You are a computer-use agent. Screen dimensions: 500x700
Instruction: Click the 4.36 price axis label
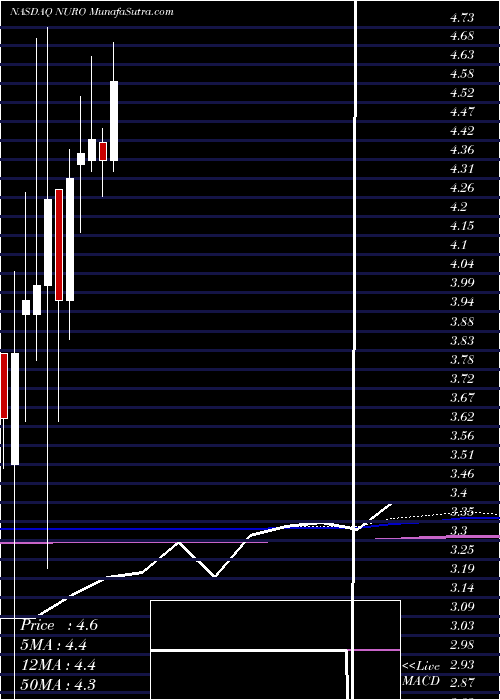(x=462, y=150)
